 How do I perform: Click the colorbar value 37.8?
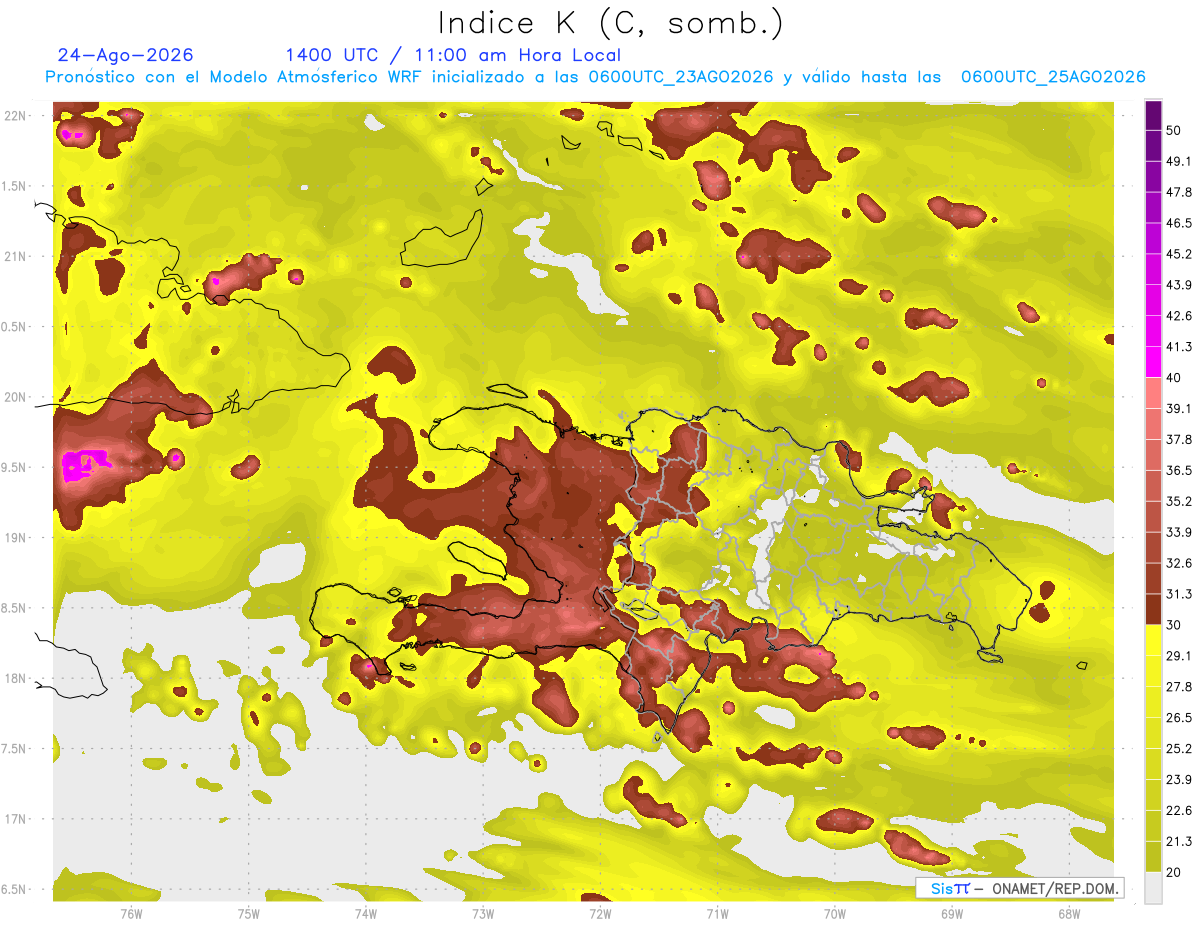click(1178, 439)
